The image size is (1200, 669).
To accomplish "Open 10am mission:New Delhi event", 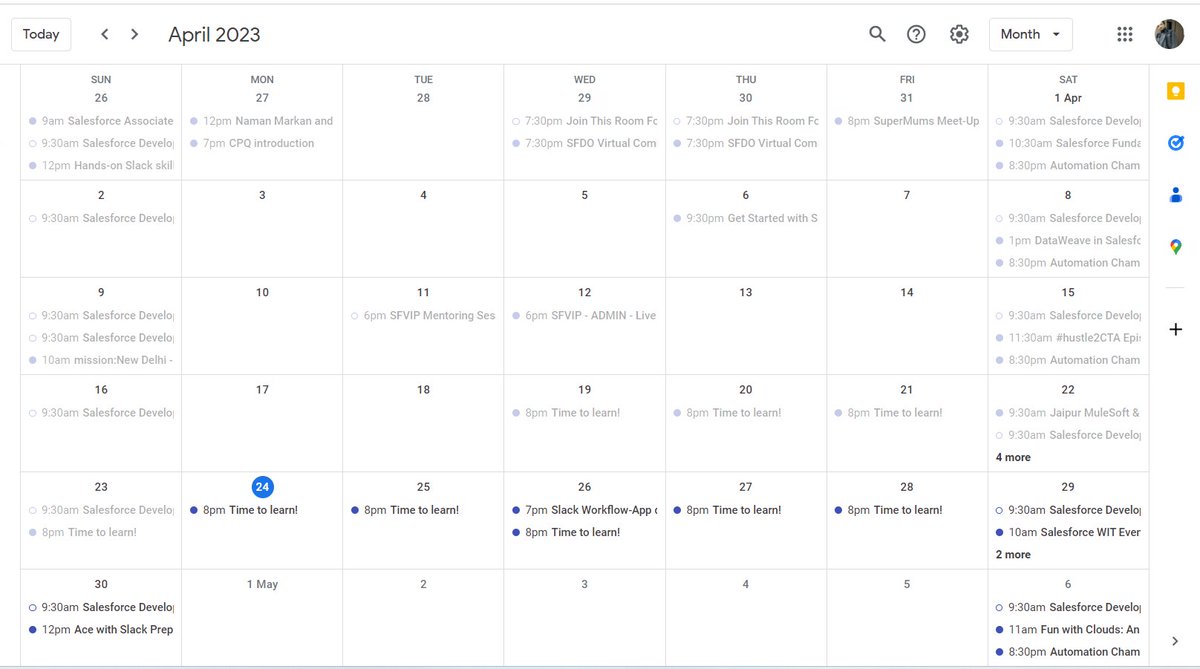I will [101, 360].
